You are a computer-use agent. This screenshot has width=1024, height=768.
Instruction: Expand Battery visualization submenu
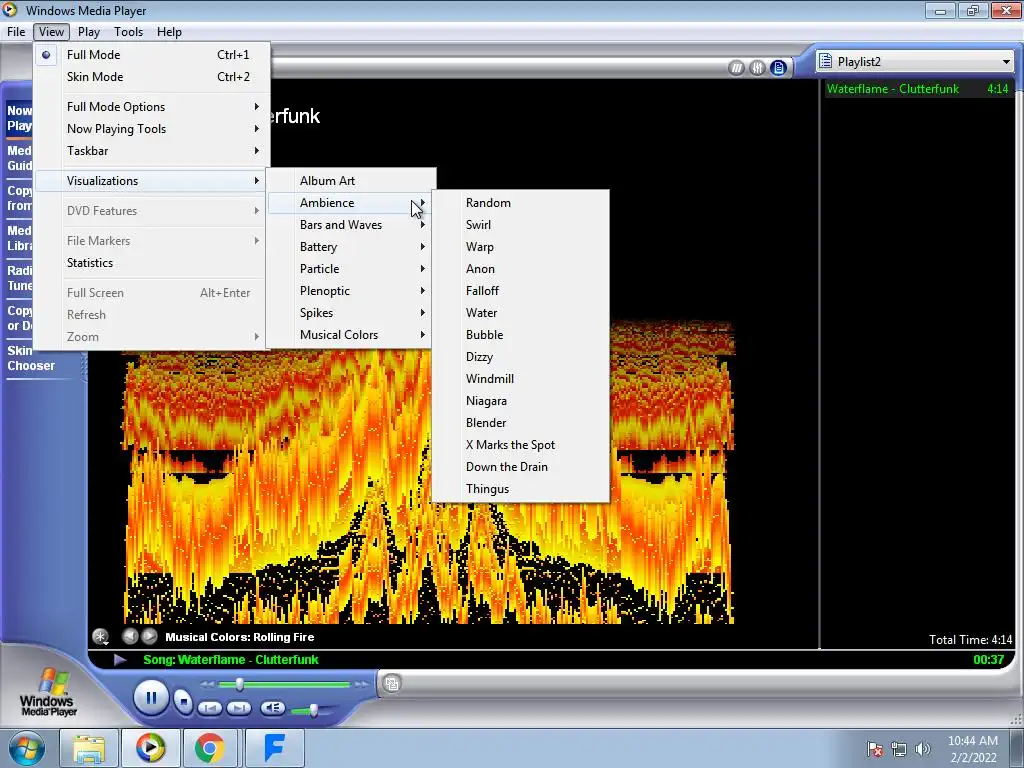click(351, 247)
